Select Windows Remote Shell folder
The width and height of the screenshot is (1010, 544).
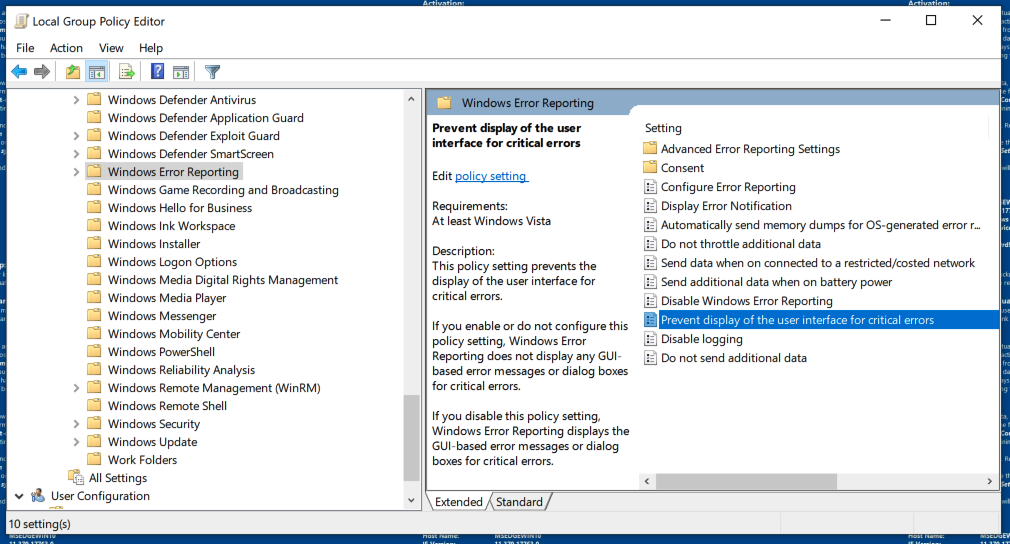coord(167,406)
